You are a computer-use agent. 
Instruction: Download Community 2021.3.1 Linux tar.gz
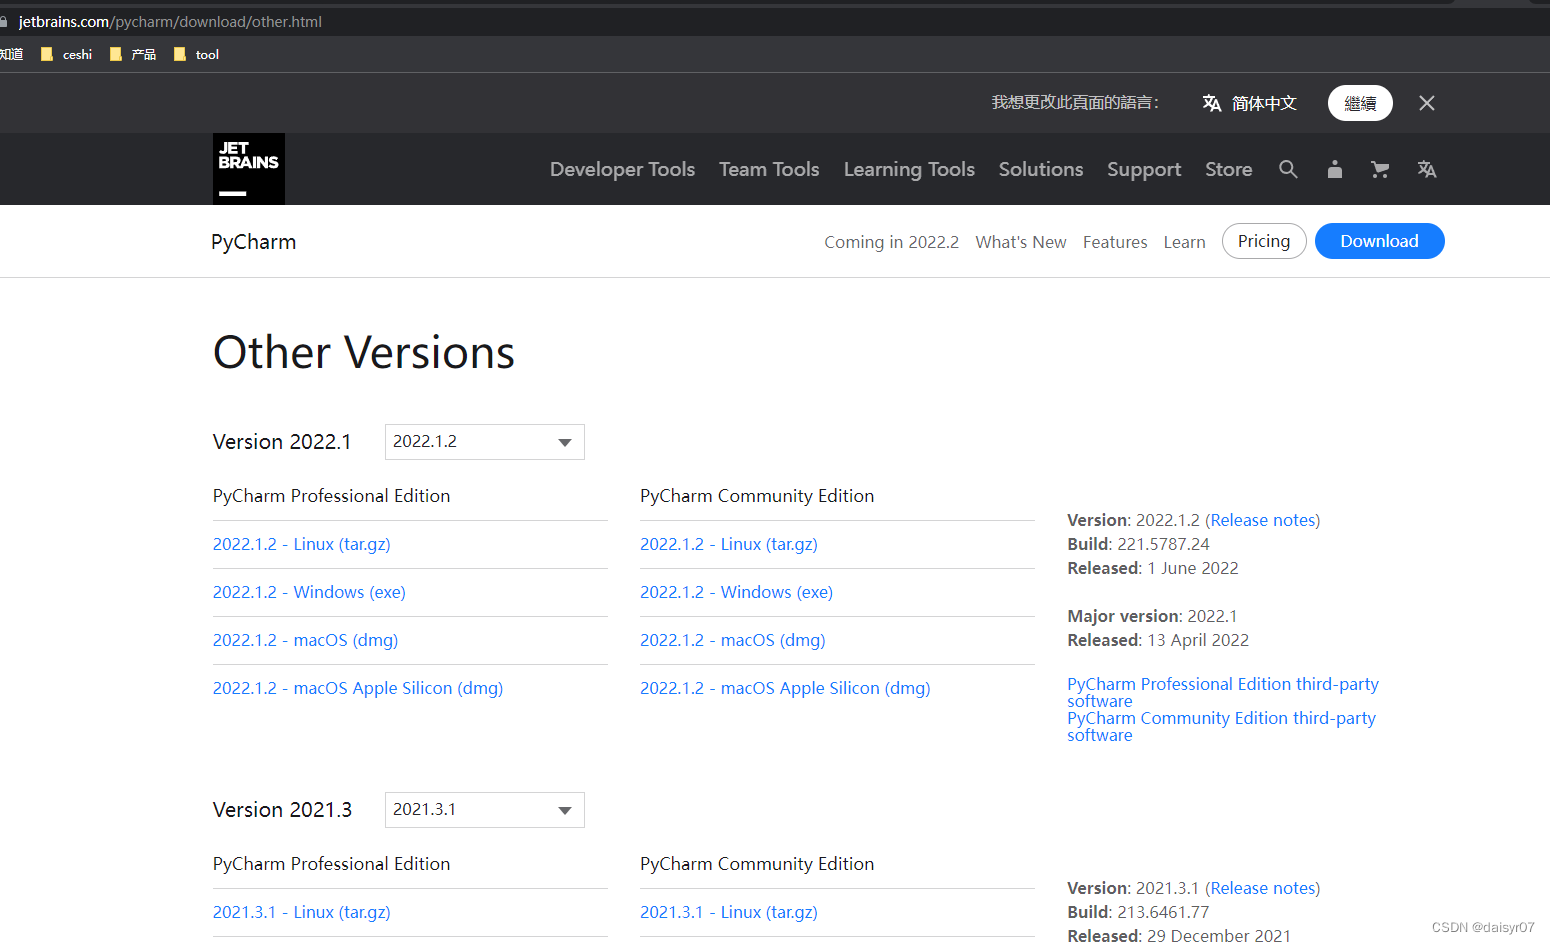click(729, 912)
